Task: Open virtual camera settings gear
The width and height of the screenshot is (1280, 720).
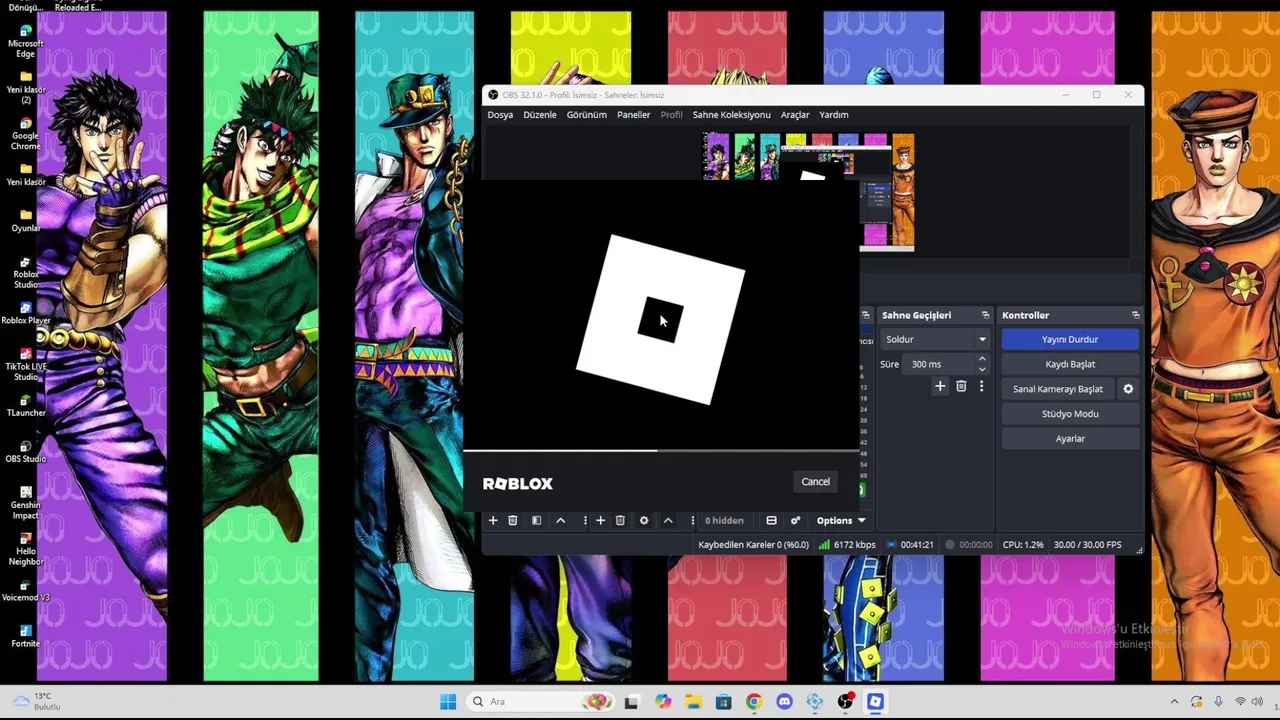Action: [1128, 389]
